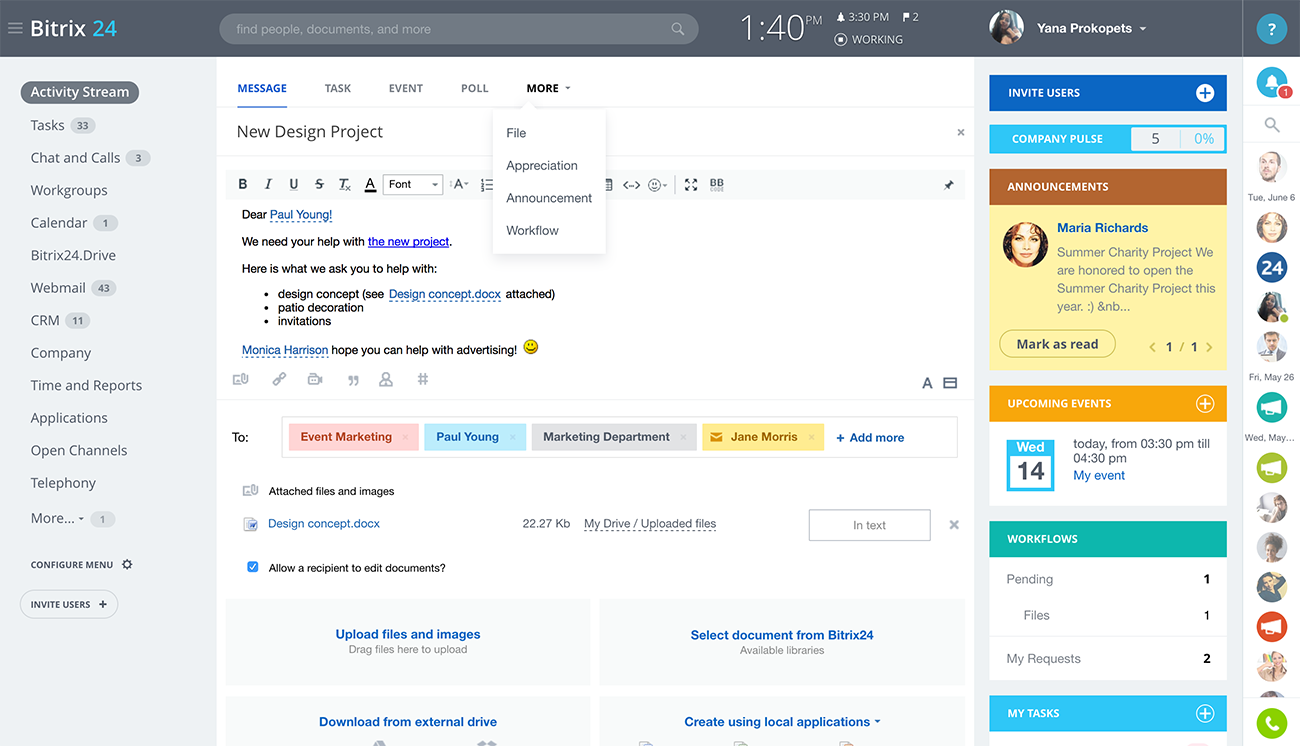
Task: Click the insert link icon below the editor
Action: pyautogui.click(x=279, y=380)
